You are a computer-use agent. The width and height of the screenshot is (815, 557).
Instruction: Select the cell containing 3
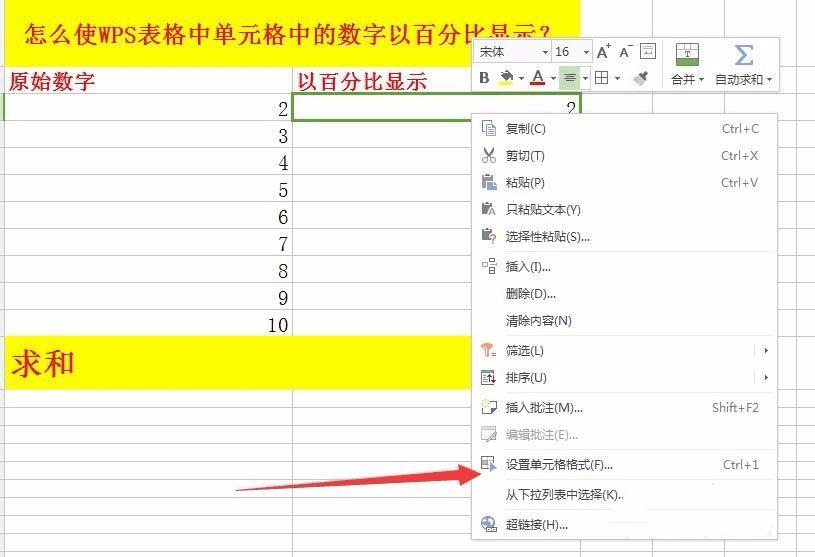pyautogui.click(x=148, y=135)
